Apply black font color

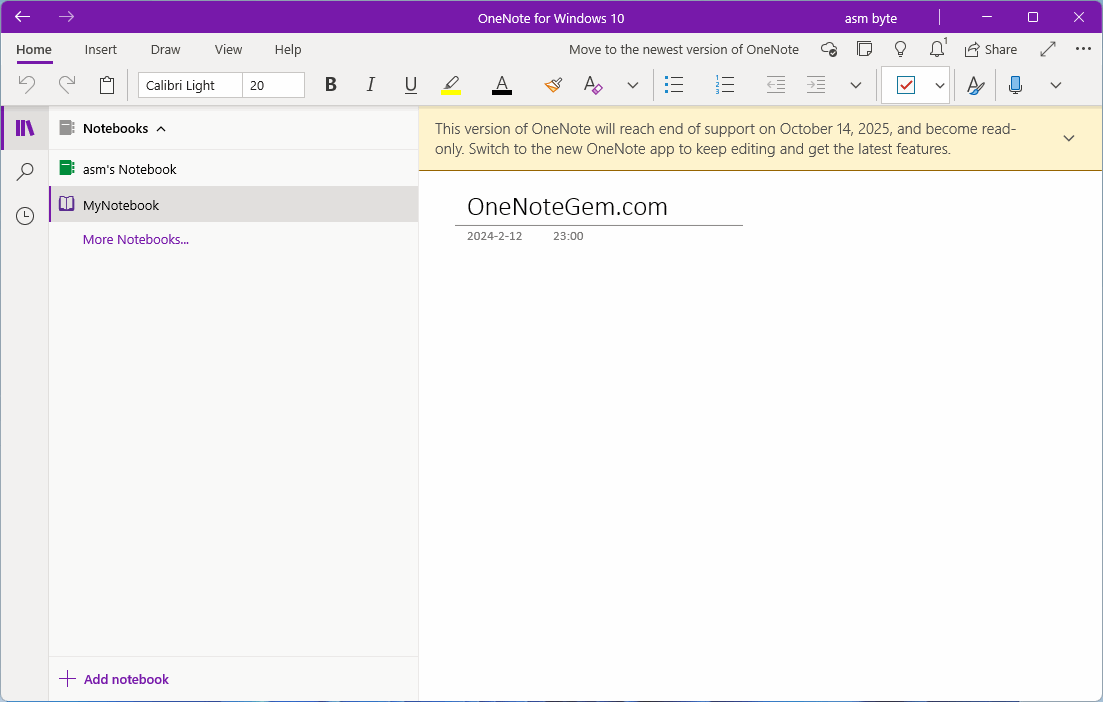click(502, 85)
